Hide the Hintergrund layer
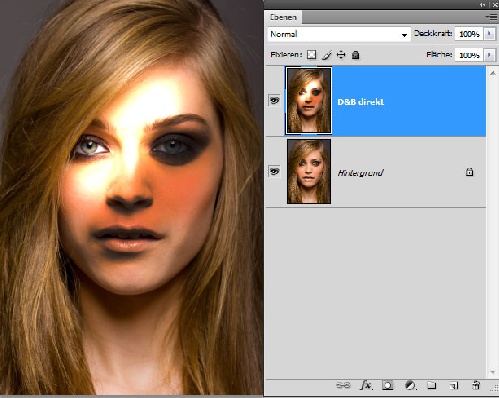This screenshot has height=398, width=499. coord(274,171)
